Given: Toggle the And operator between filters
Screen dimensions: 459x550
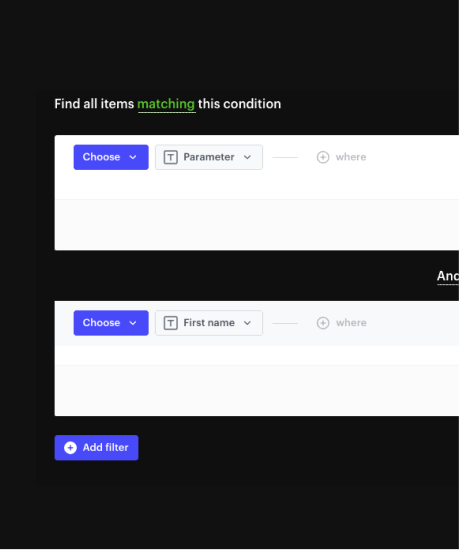Looking at the screenshot, I should click(448, 276).
